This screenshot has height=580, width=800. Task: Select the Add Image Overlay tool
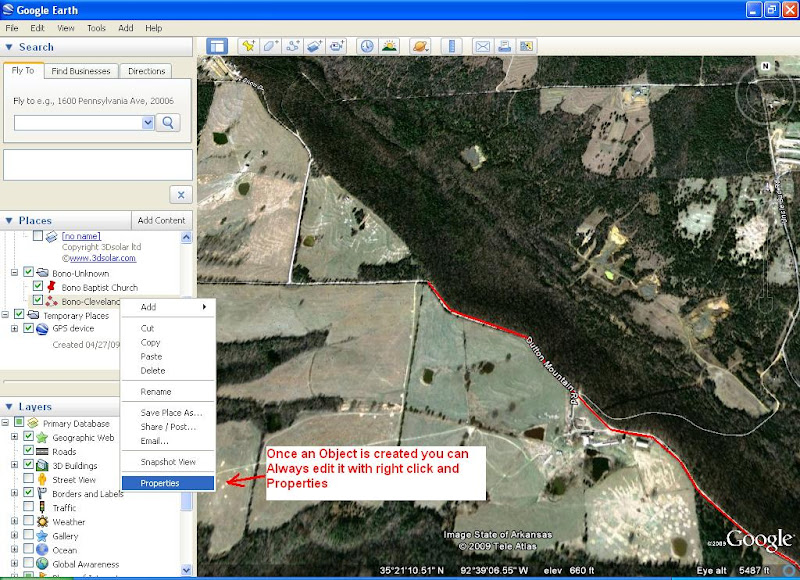[x=314, y=46]
